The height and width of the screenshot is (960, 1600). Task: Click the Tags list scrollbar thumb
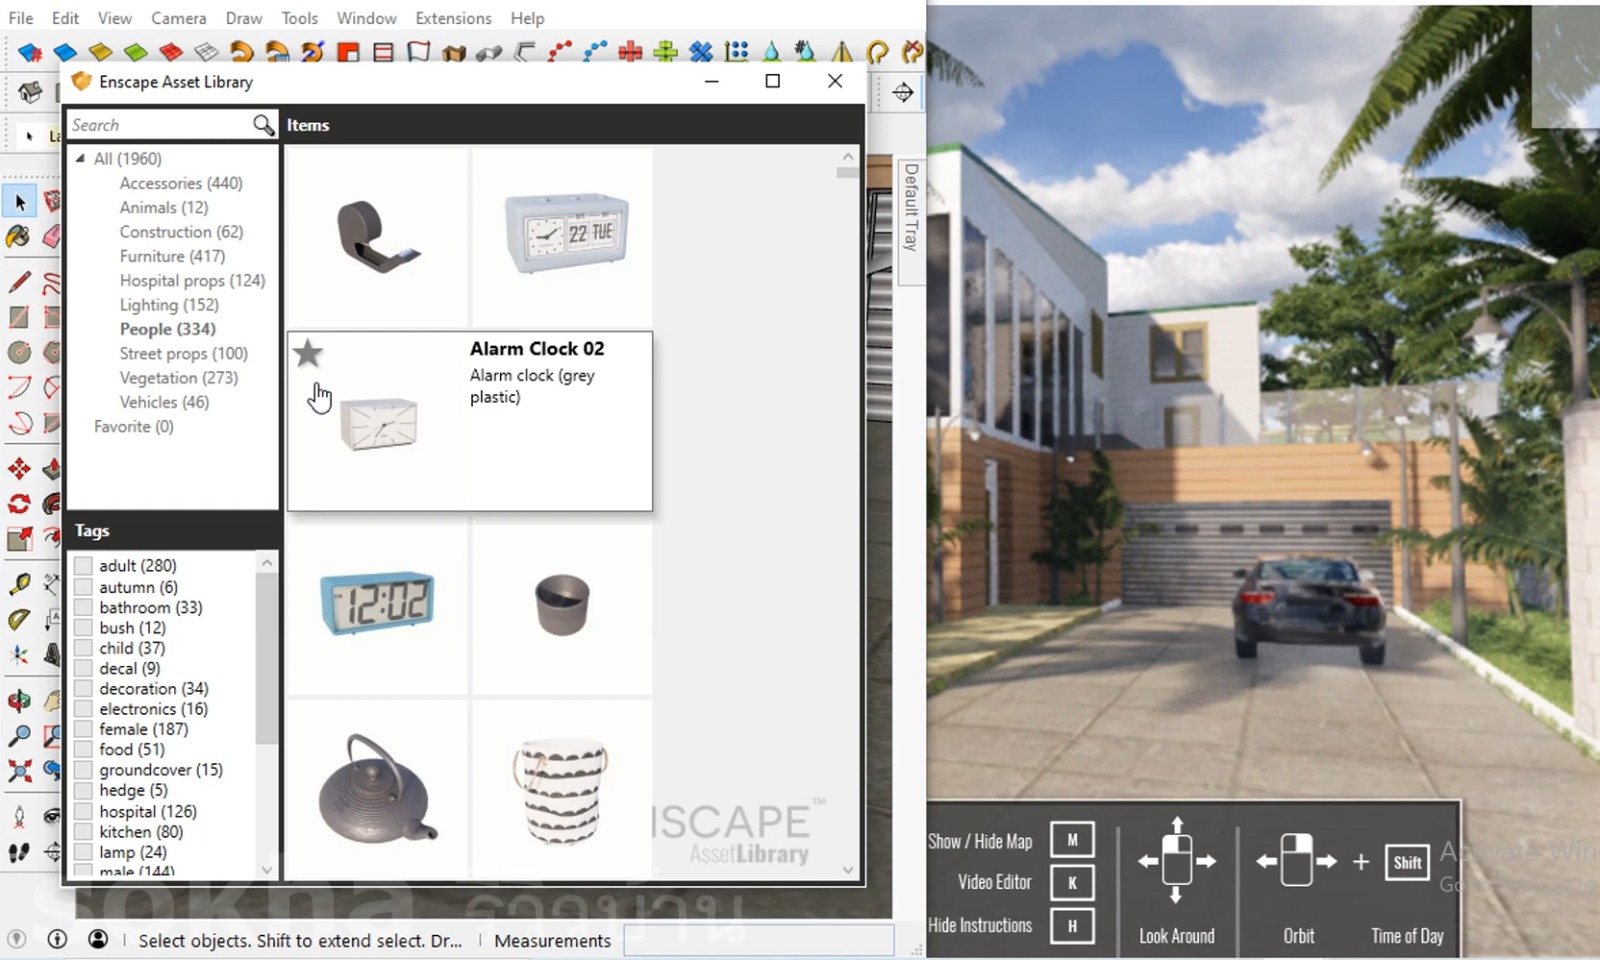[266, 659]
